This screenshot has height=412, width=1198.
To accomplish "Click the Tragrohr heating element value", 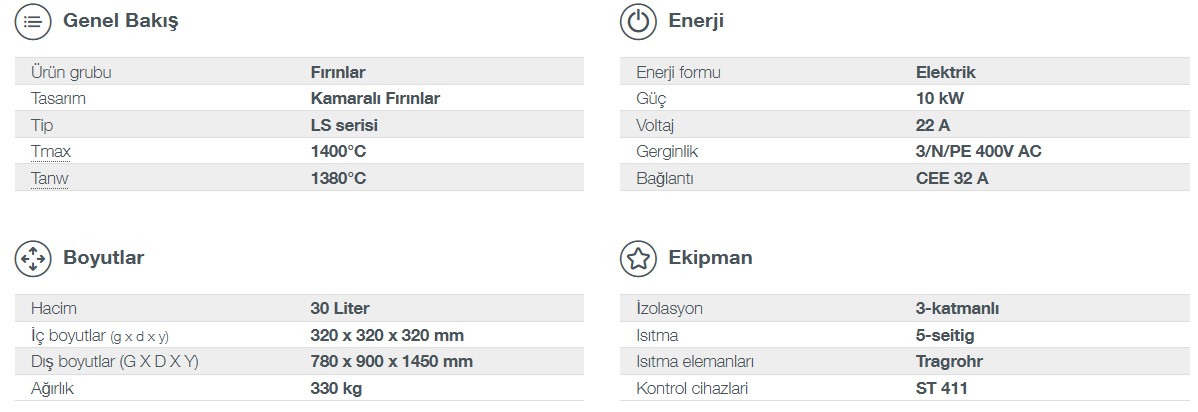I will coord(949,362).
